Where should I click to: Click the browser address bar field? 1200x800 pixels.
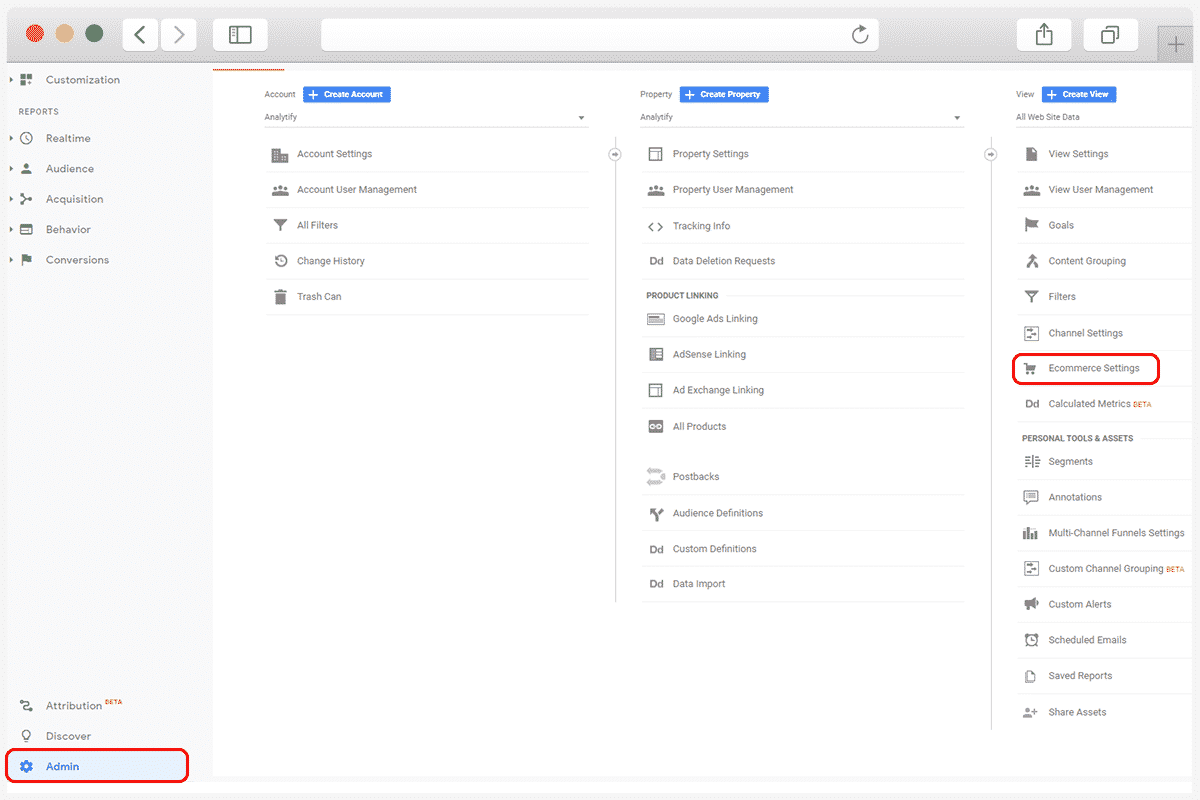click(x=600, y=35)
